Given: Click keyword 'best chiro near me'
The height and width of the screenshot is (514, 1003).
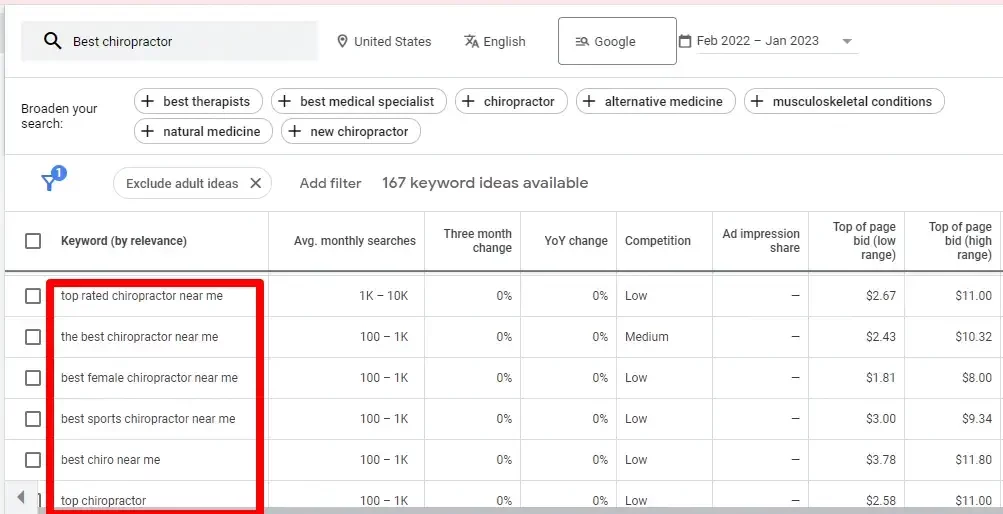Looking at the screenshot, I should pyautogui.click(x=111, y=460).
